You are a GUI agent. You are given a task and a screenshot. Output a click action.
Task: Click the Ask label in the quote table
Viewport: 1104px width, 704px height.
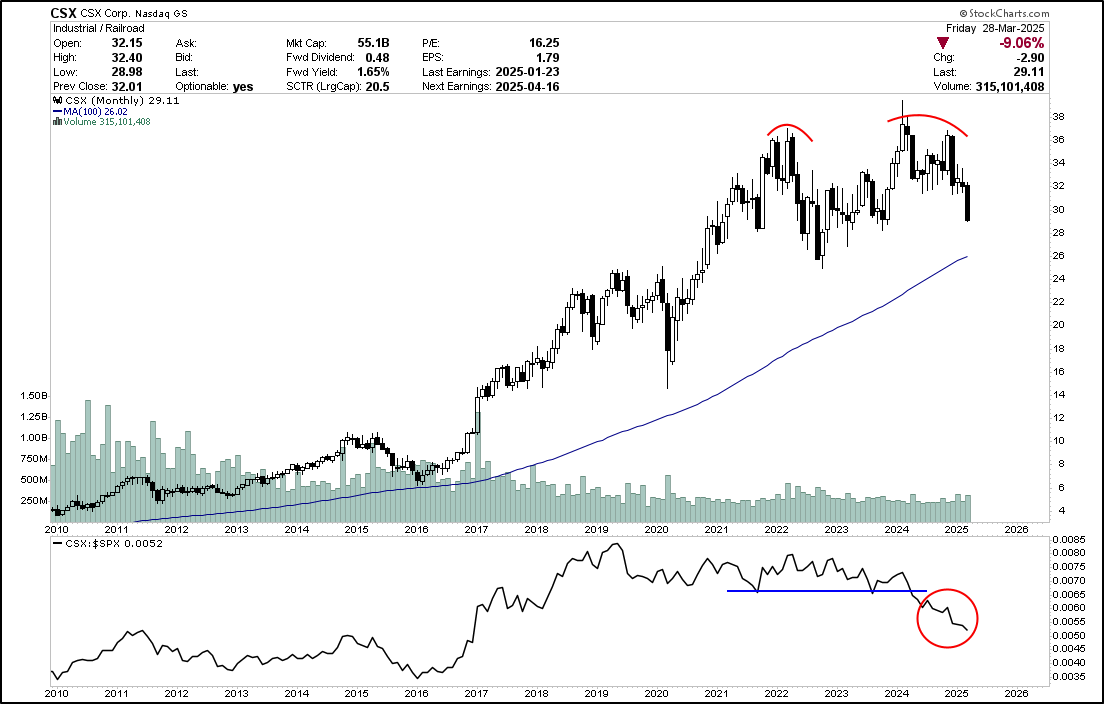(186, 43)
